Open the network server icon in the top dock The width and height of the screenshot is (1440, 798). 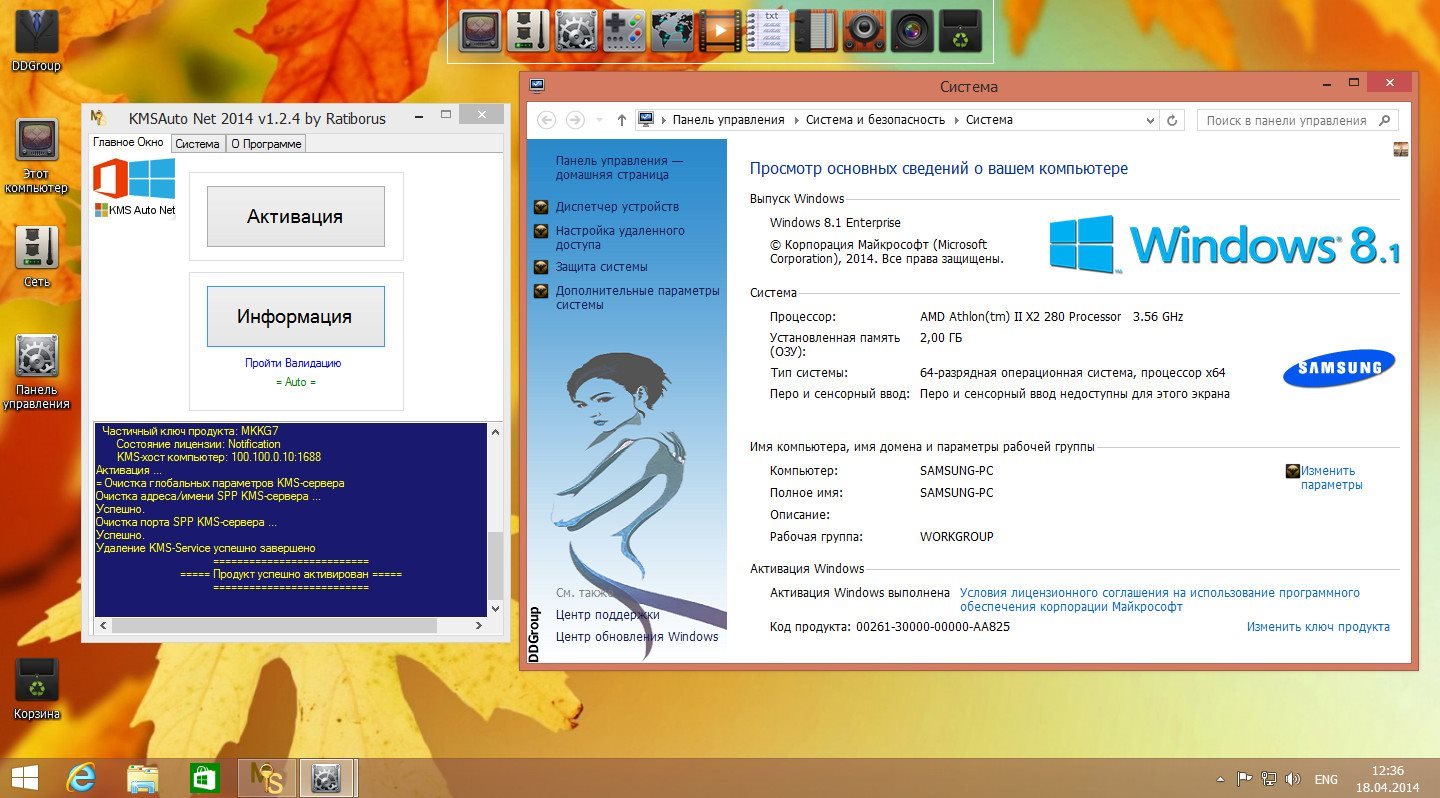528,31
